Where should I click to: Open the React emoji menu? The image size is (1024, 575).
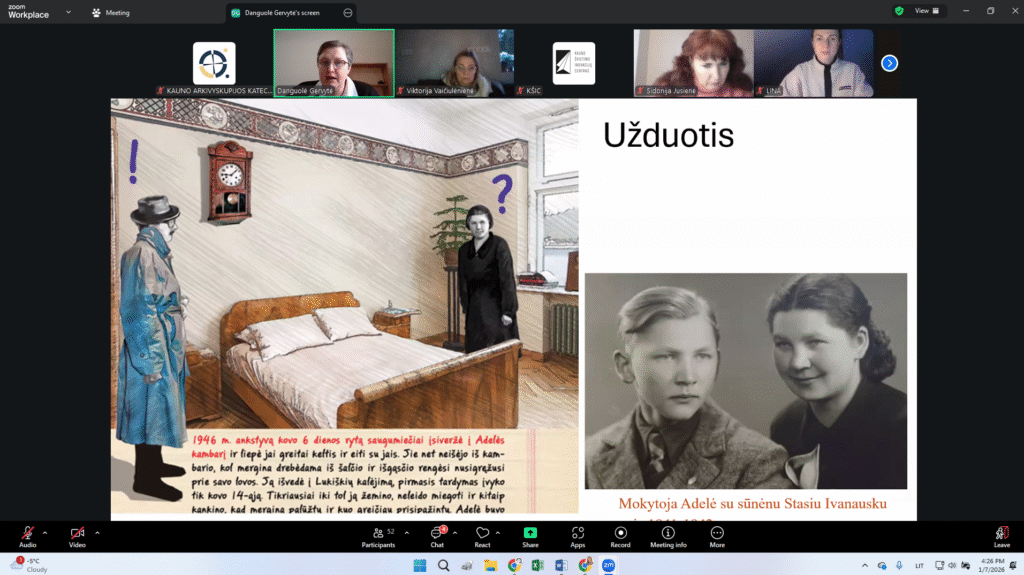(482, 536)
